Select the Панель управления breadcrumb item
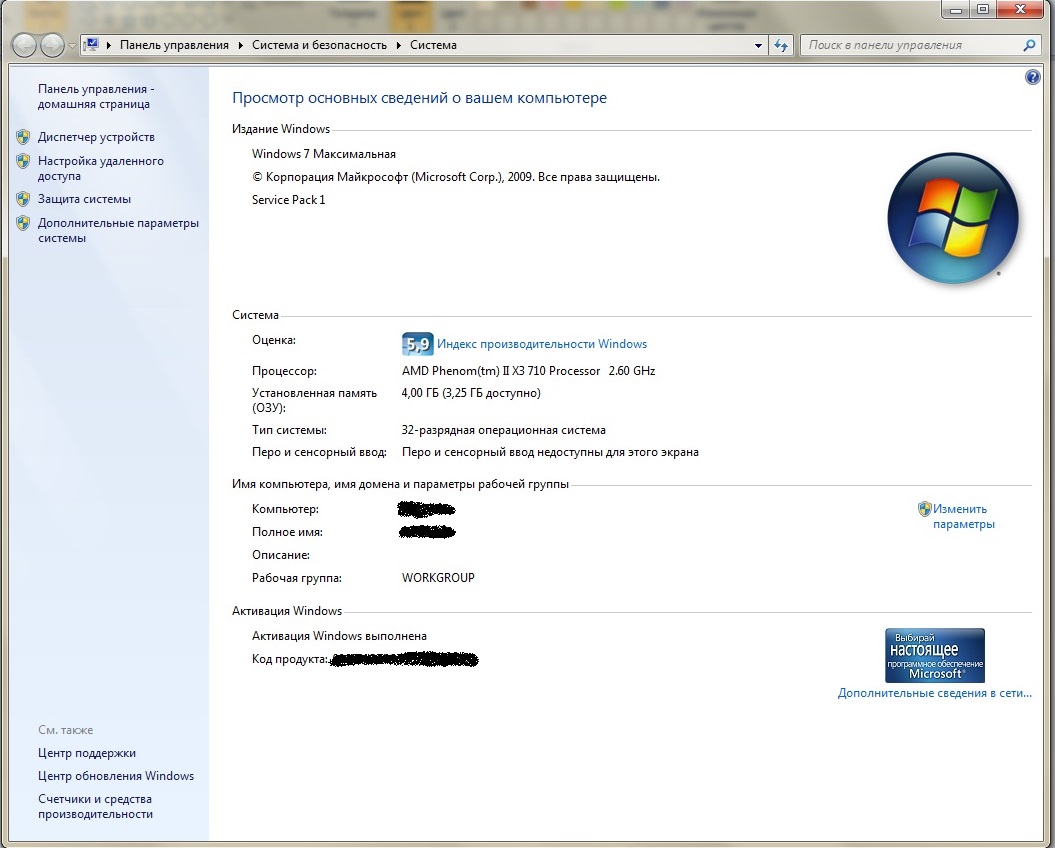The width and height of the screenshot is (1055, 848). (174, 45)
